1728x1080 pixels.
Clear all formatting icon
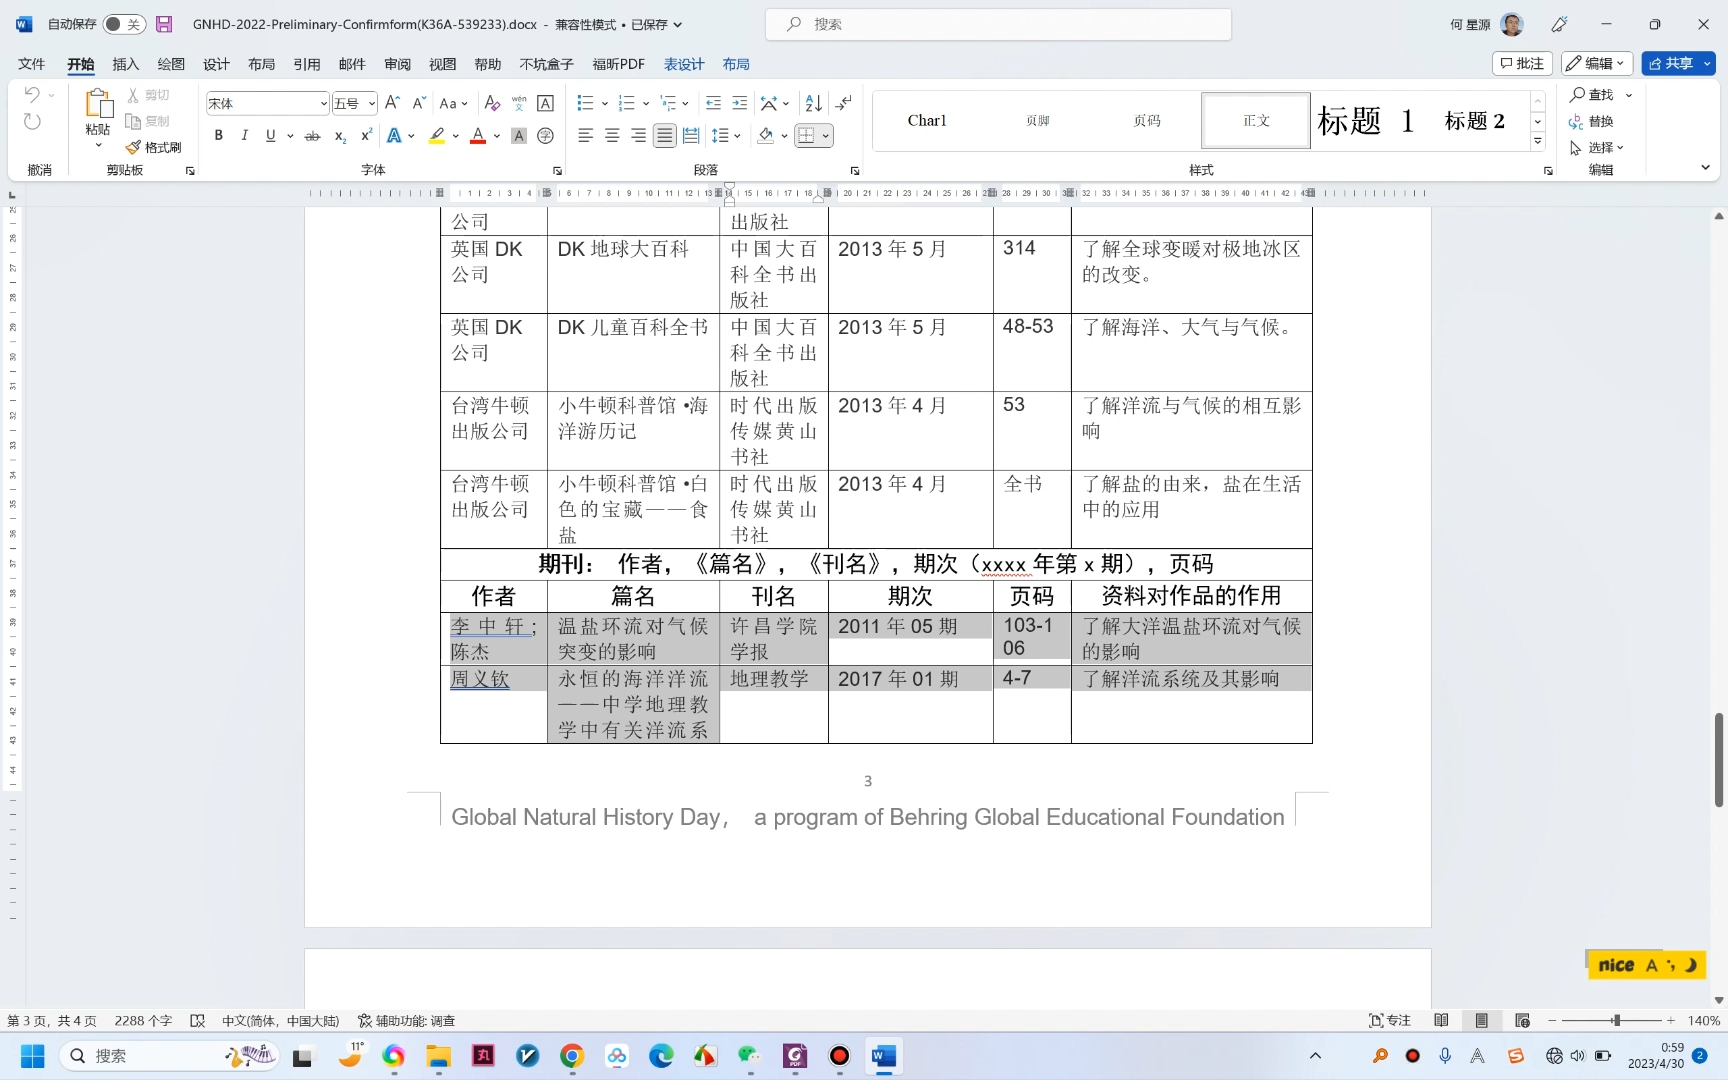pos(492,103)
